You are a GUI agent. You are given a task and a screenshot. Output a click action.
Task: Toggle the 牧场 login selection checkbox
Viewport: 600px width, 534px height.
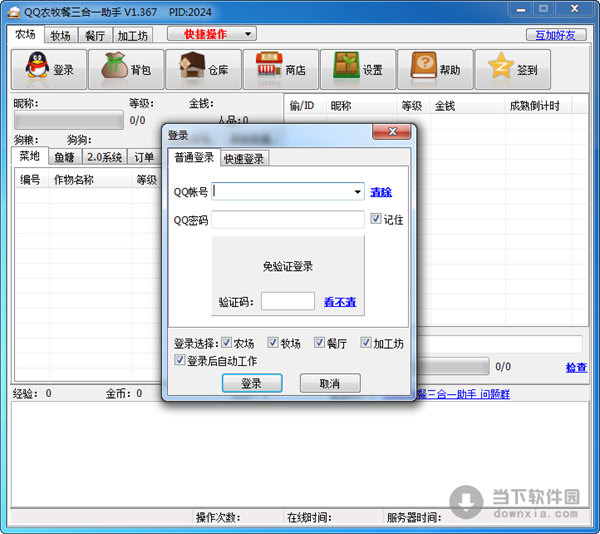(x=273, y=342)
